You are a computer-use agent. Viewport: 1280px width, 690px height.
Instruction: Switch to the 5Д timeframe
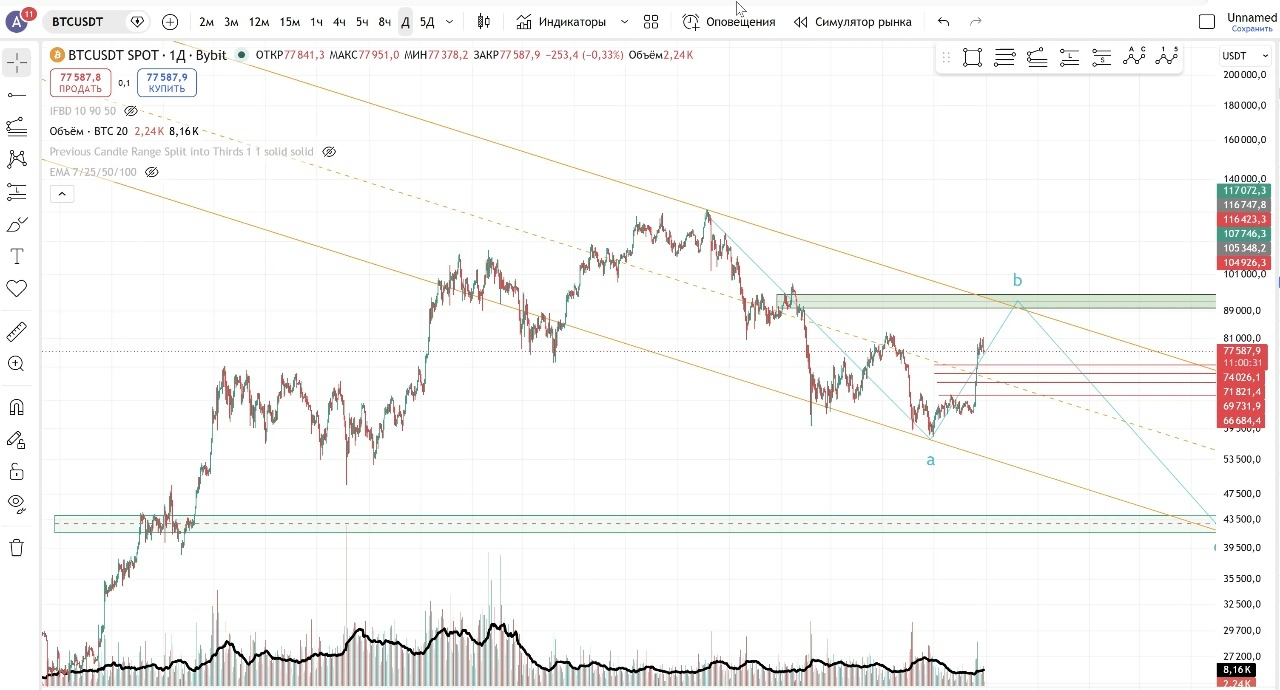point(427,21)
